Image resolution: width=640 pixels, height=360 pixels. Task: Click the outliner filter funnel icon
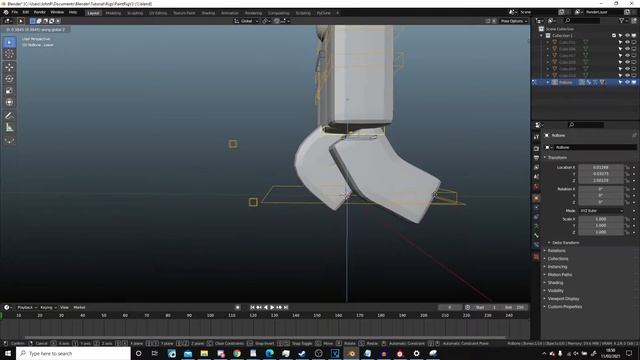pos(622,20)
